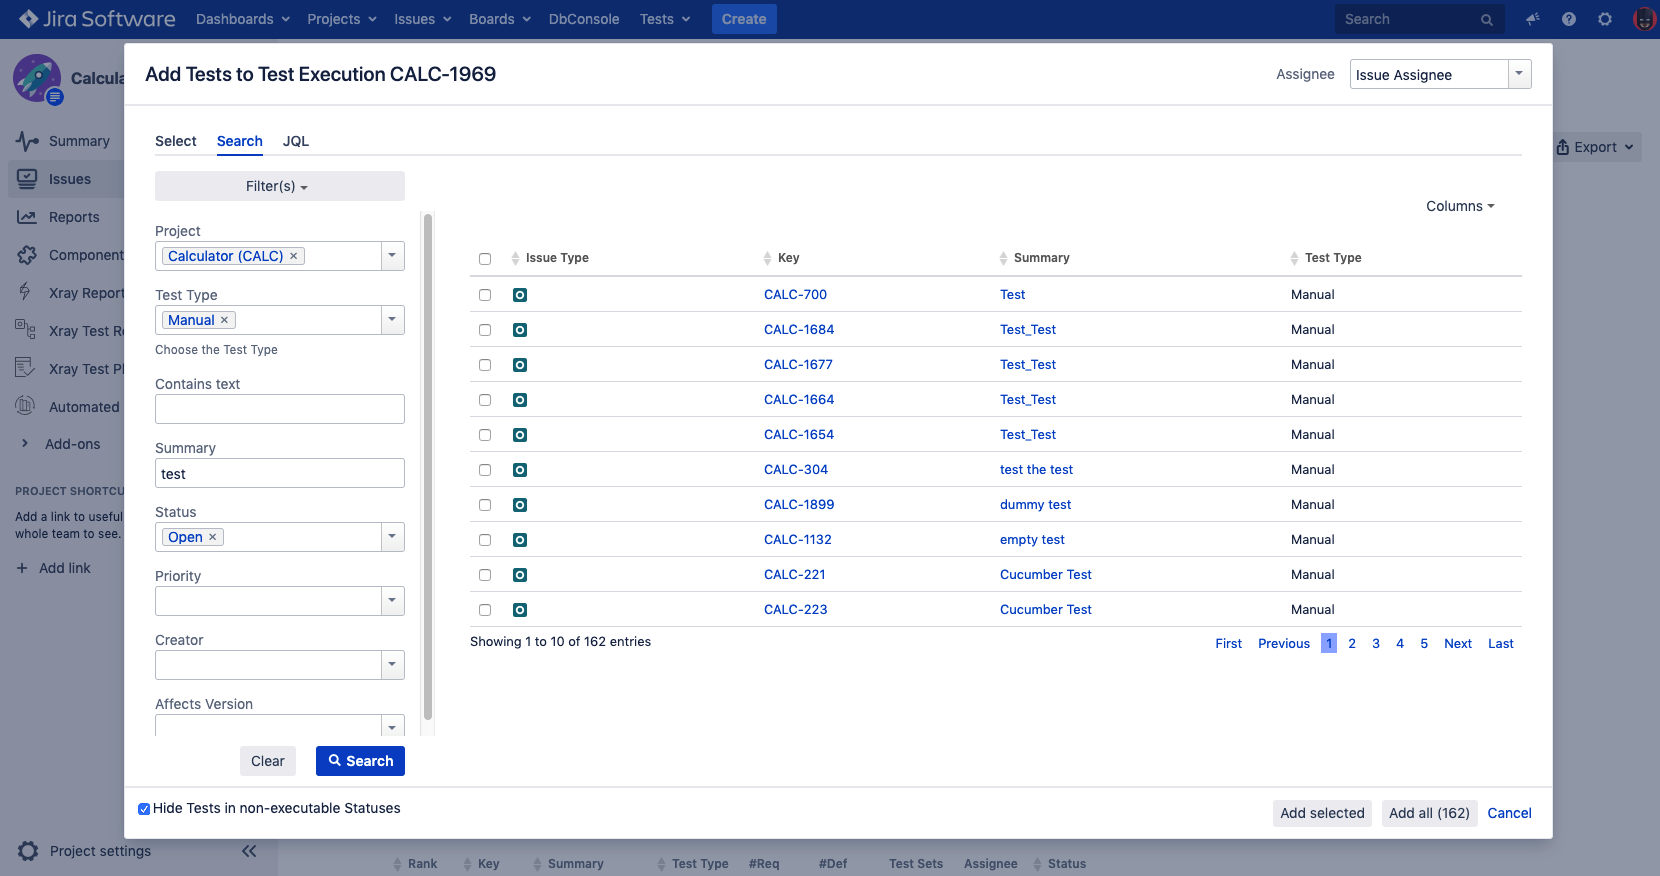Viewport: 1660px width, 876px height.
Task: Open the Project field dropdown arrow
Action: (x=393, y=256)
